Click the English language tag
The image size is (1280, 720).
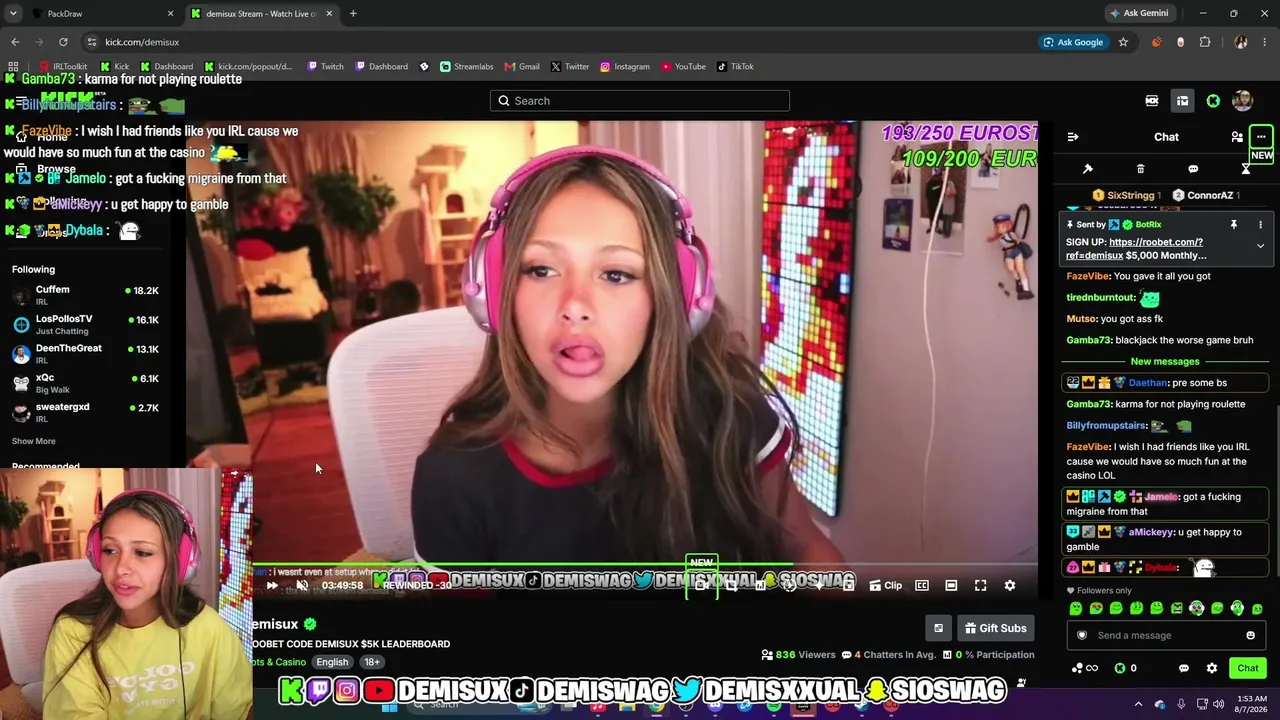(x=332, y=662)
